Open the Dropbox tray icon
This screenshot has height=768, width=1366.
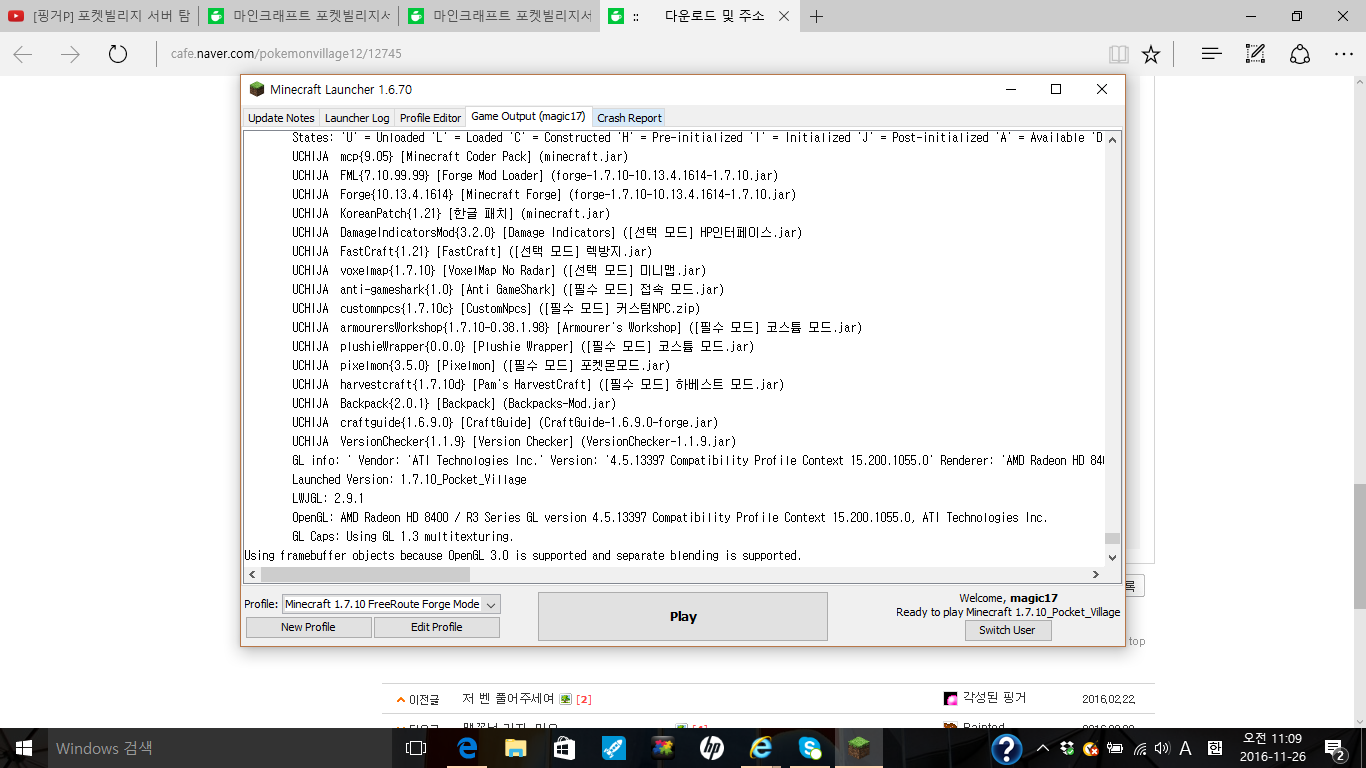1067,748
